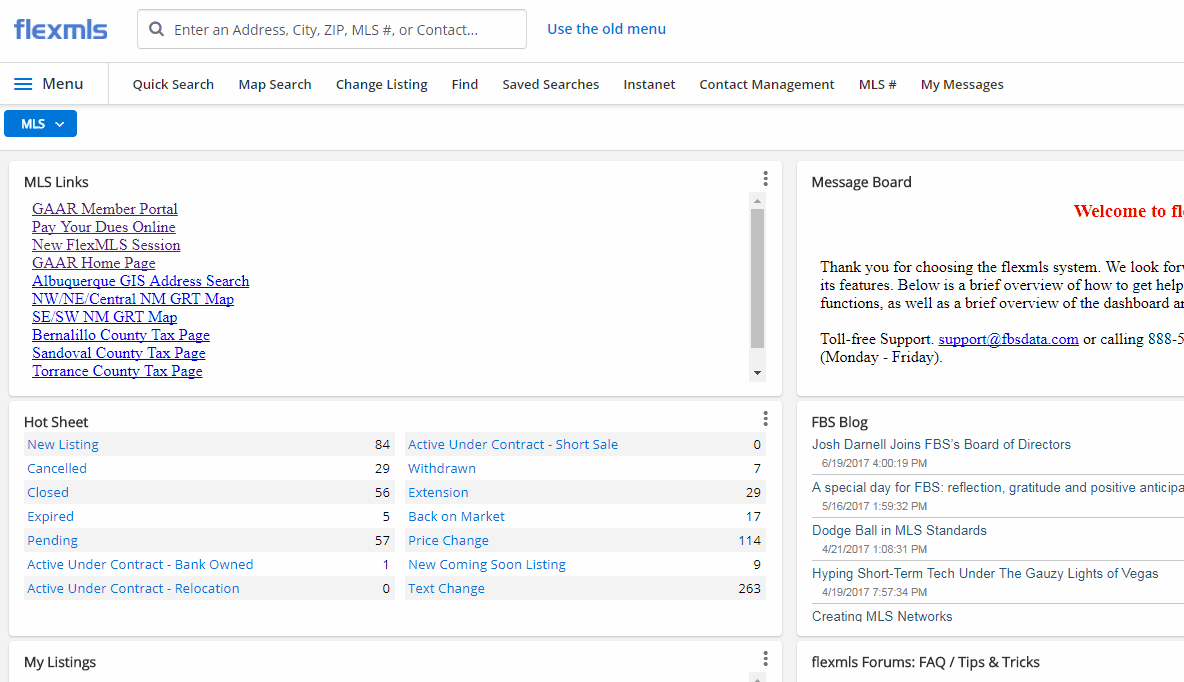Read Josh Darnell Joins FBS's Board post
The width and height of the screenshot is (1184, 682).
(x=941, y=445)
